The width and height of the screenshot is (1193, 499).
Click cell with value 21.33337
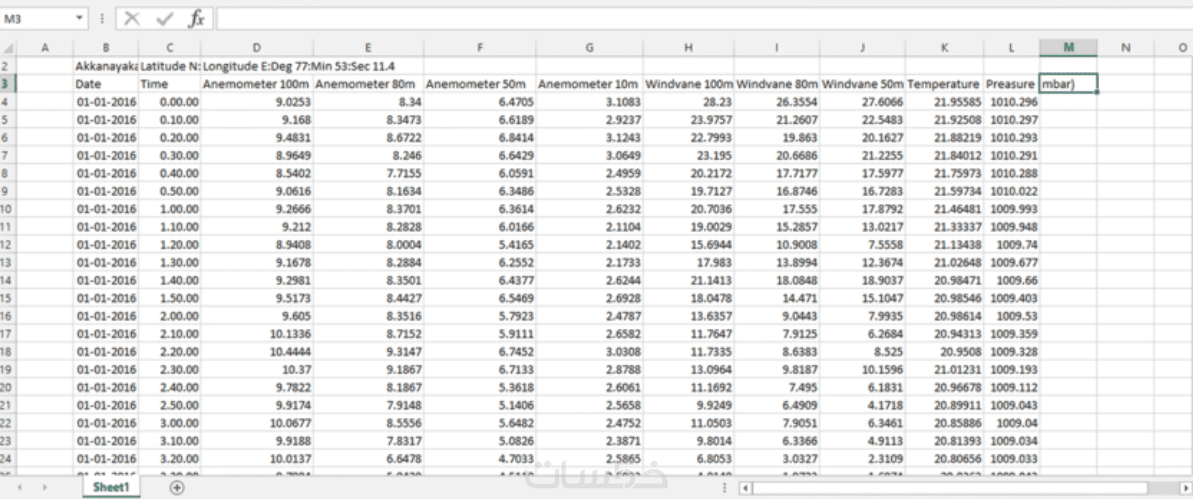[x=944, y=227]
